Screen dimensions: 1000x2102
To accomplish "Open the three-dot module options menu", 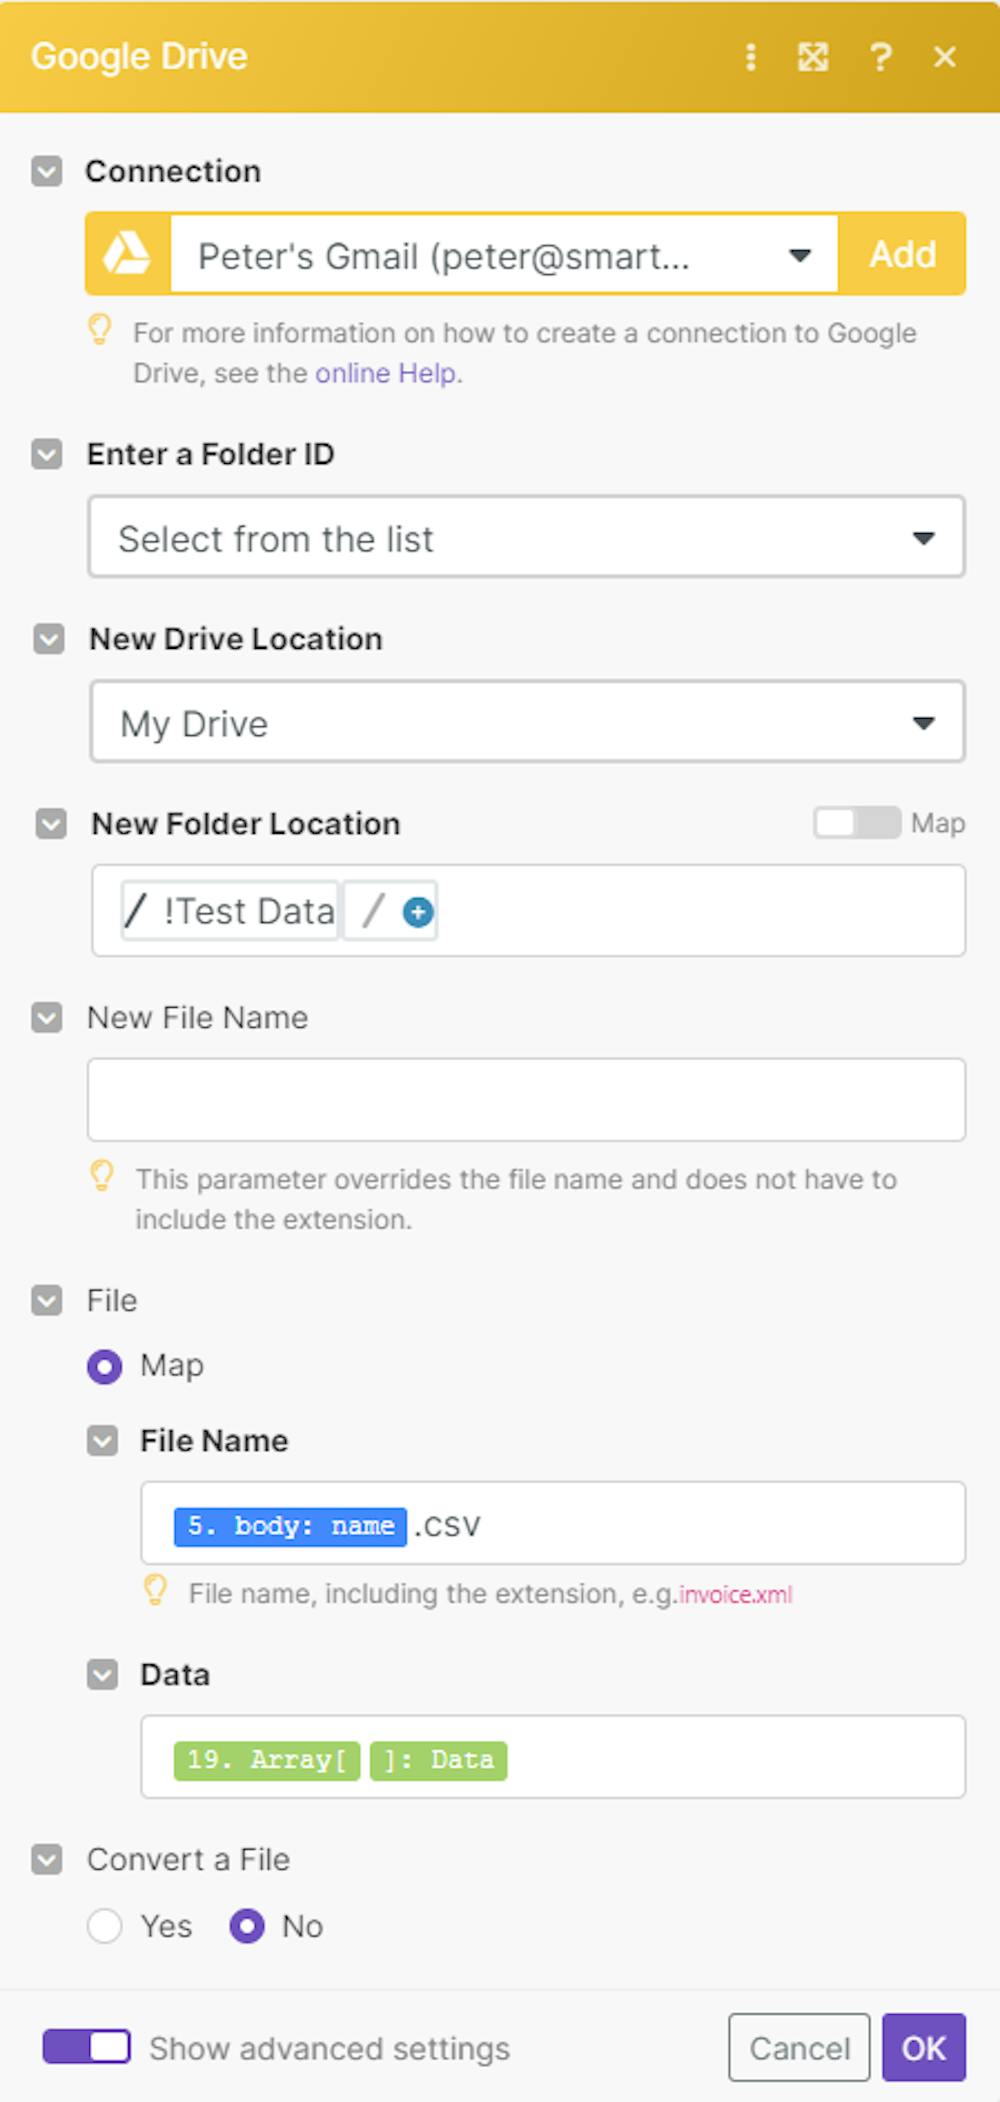I will click(x=750, y=57).
